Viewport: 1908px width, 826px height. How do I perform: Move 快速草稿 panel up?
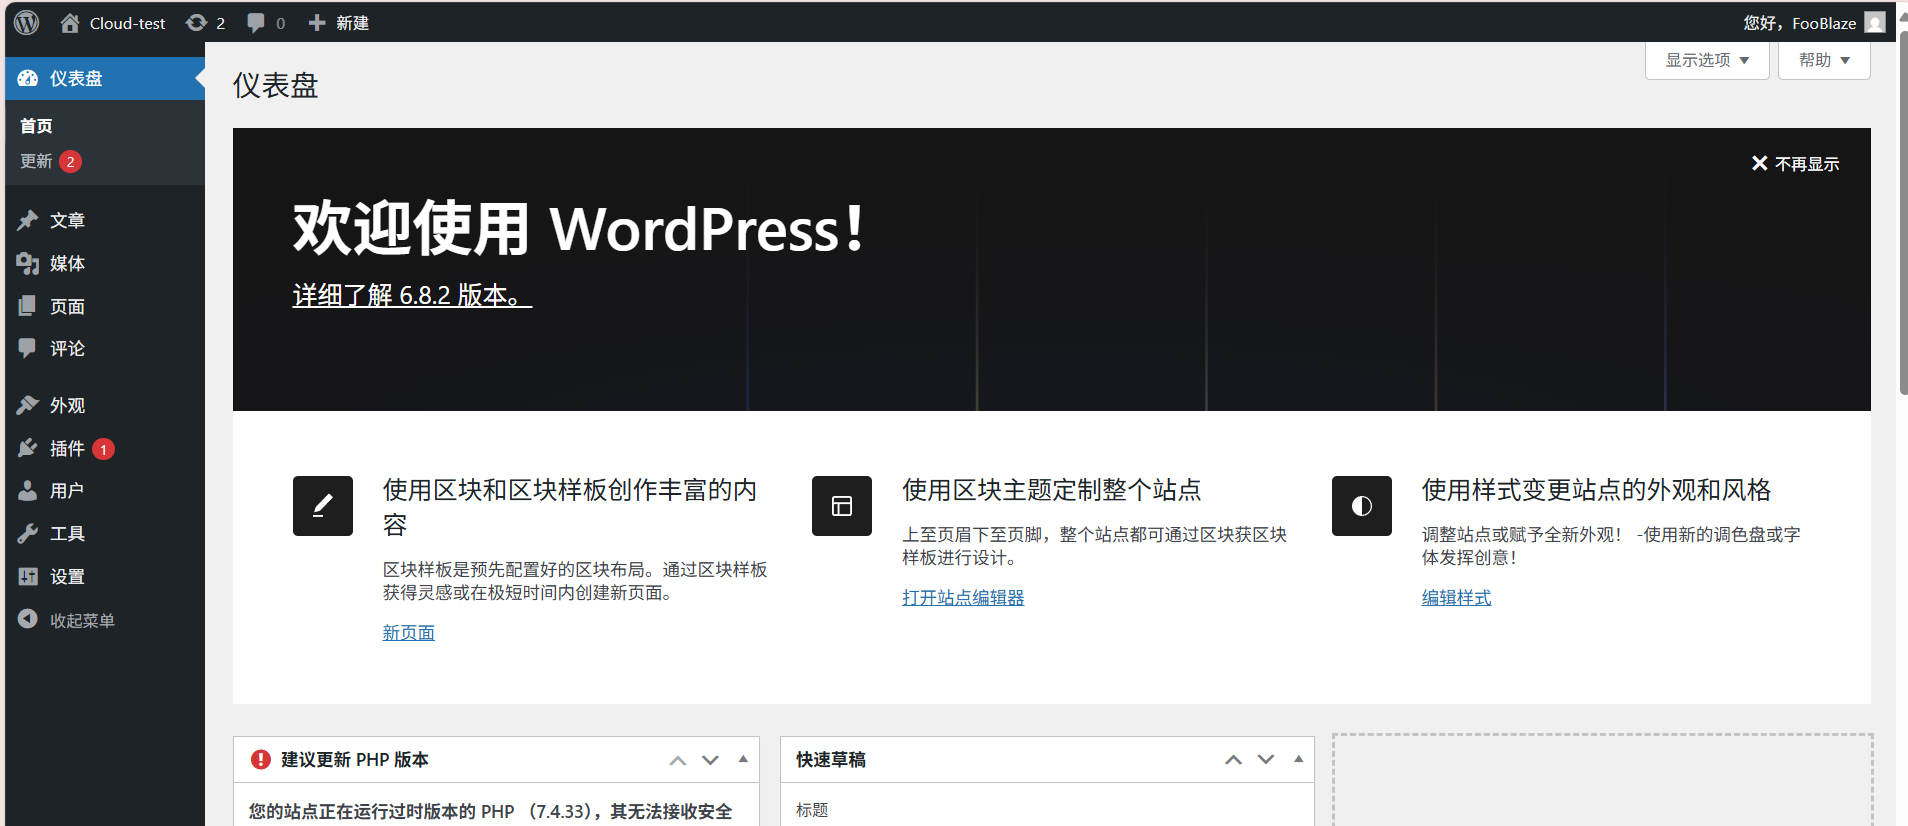tap(1234, 760)
